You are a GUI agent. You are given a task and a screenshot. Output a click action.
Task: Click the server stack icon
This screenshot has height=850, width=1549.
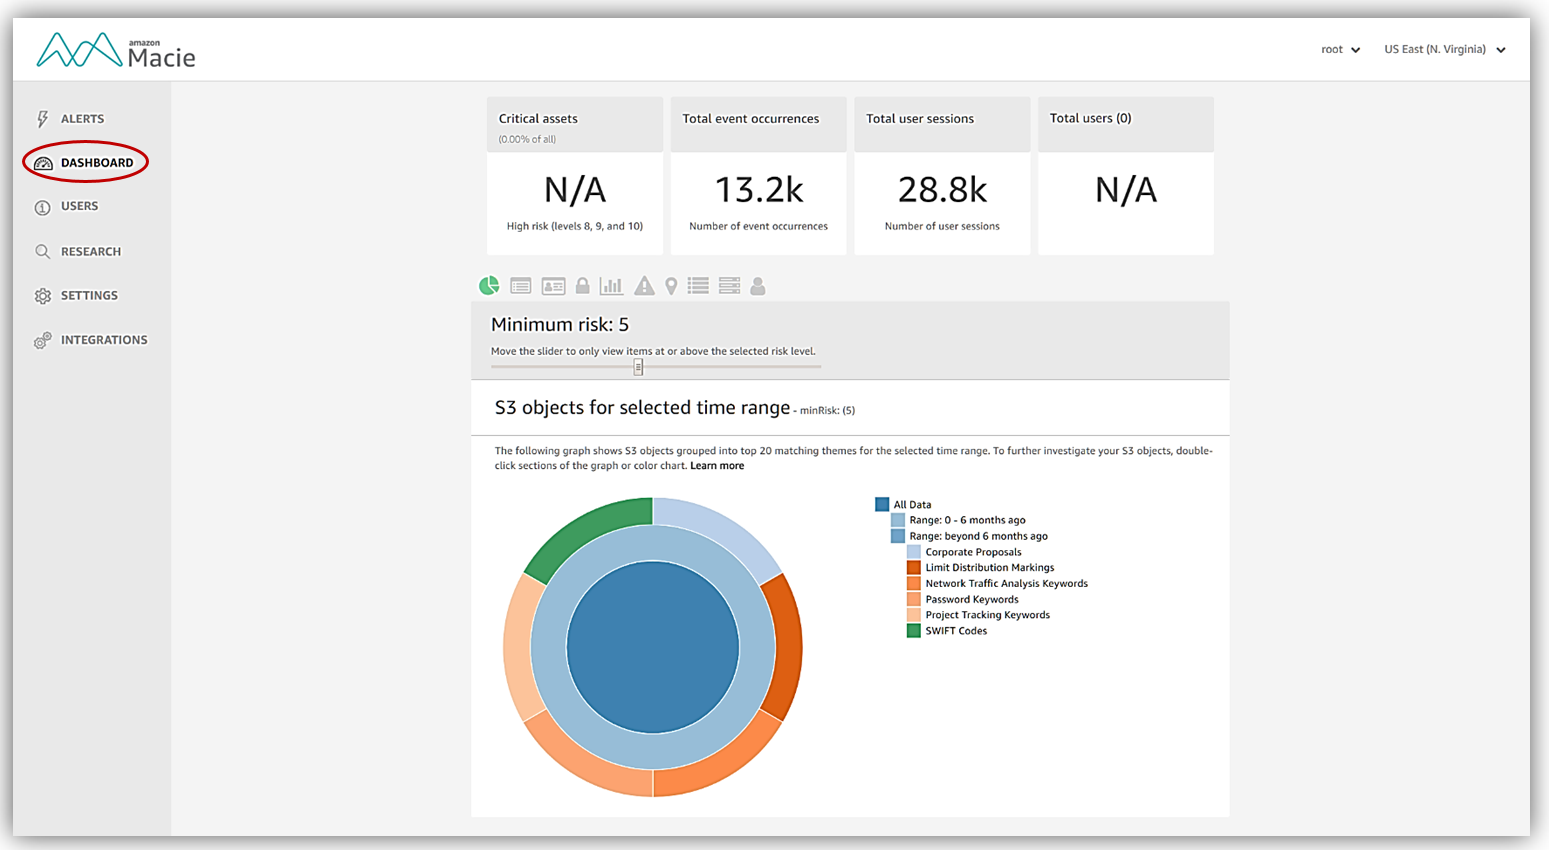click(x=729, y=286)
